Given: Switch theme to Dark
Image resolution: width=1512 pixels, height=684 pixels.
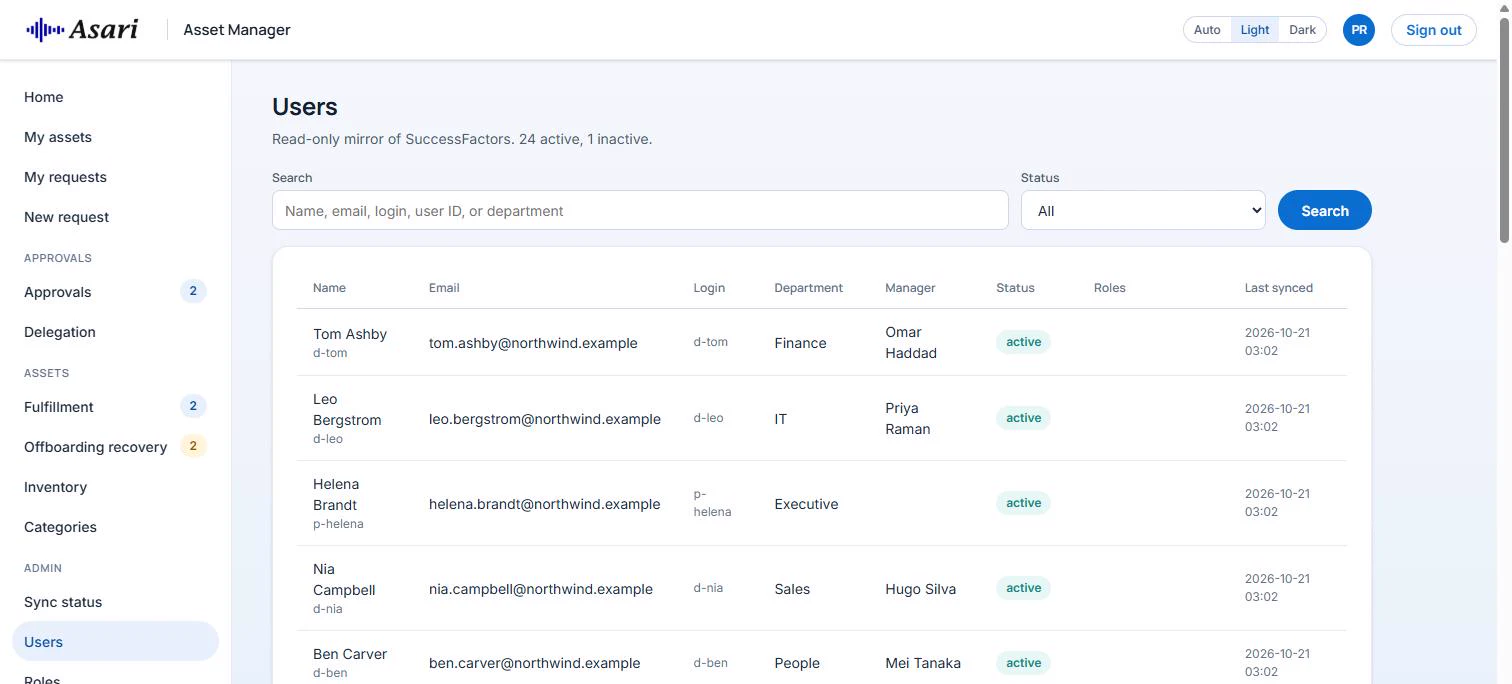Looking at the screenshot, I should pos(1302,30).
